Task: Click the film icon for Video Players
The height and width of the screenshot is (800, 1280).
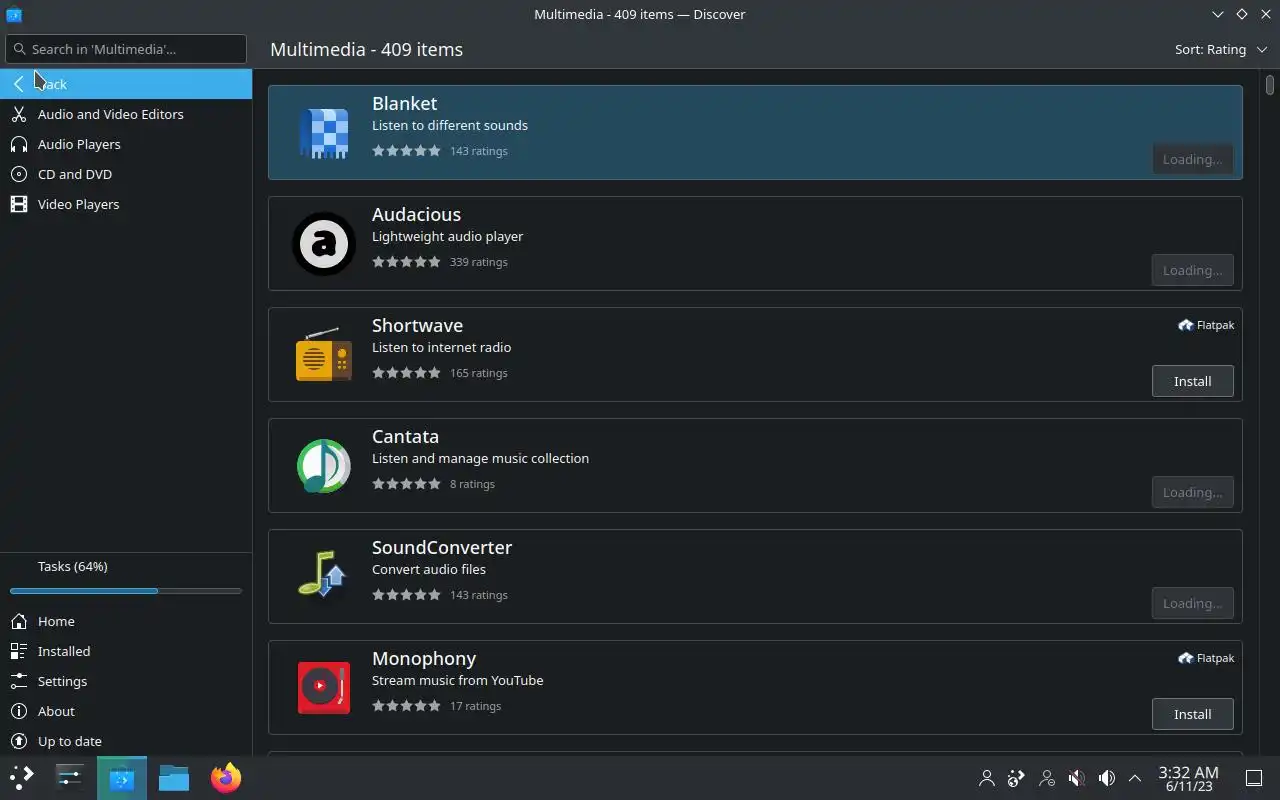Action: 19,204
